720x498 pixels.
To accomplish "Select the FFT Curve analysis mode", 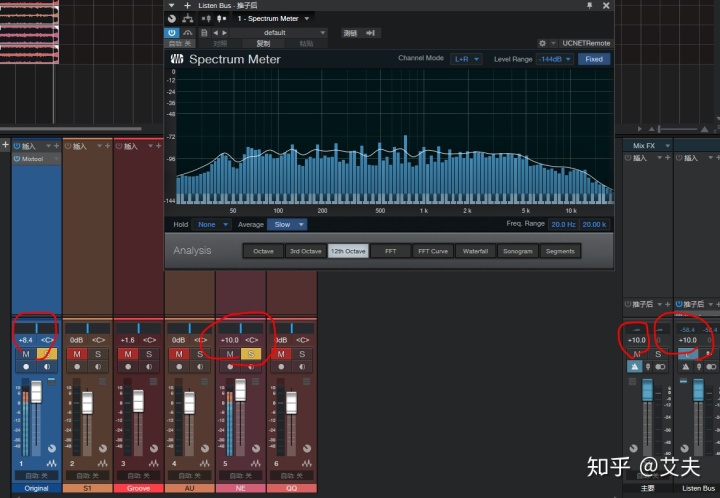I will [433, 251].
